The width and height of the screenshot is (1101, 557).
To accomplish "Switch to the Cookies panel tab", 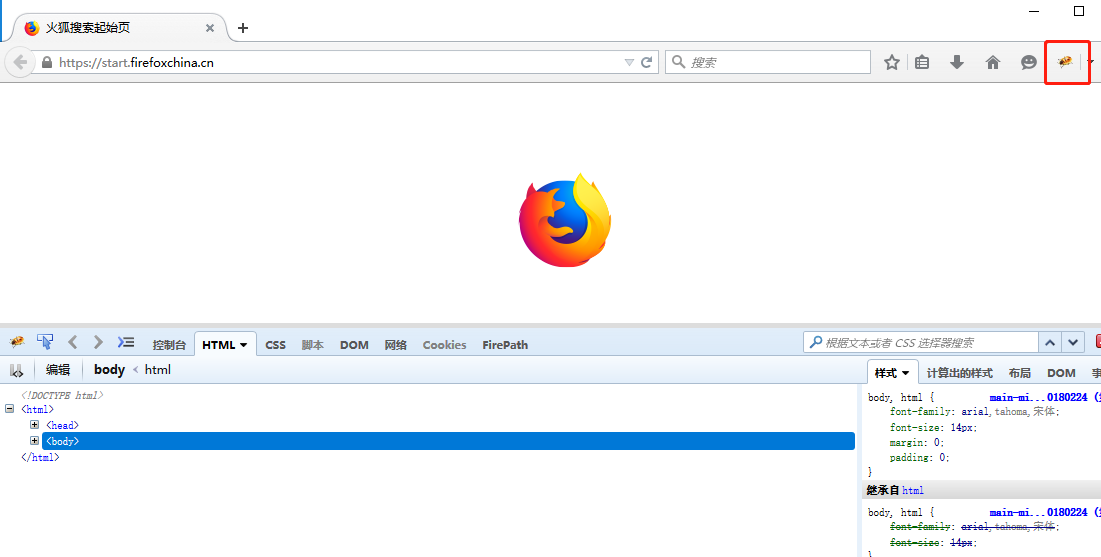I will 444,345.
